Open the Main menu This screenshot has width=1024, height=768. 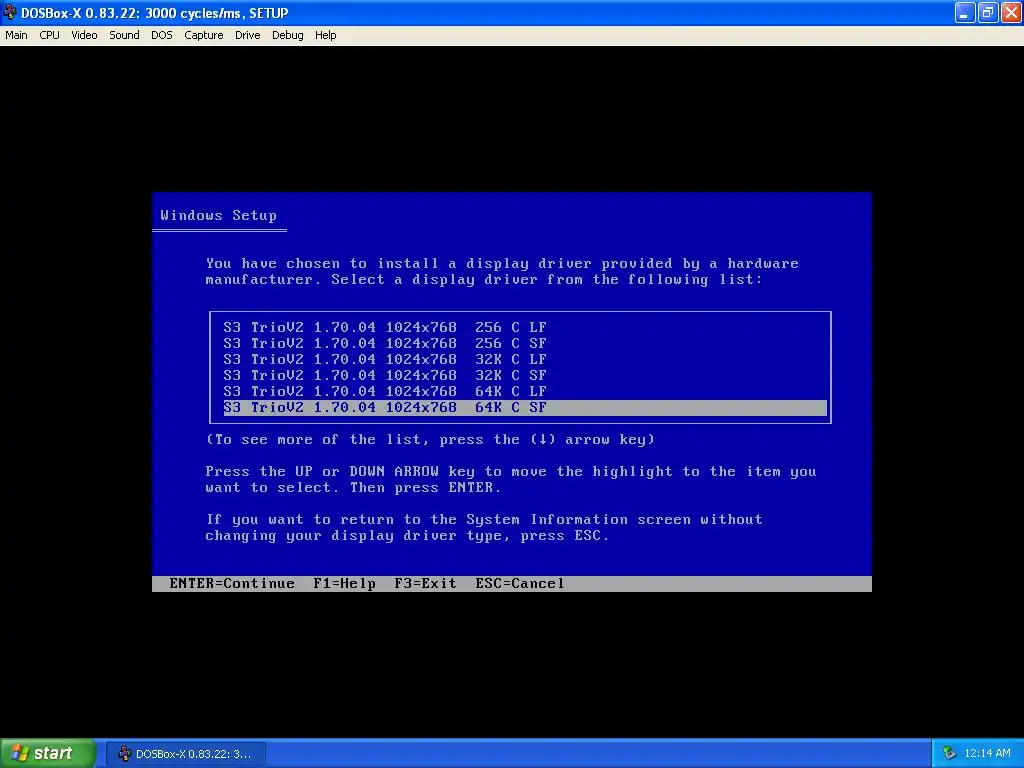point(16,35)
